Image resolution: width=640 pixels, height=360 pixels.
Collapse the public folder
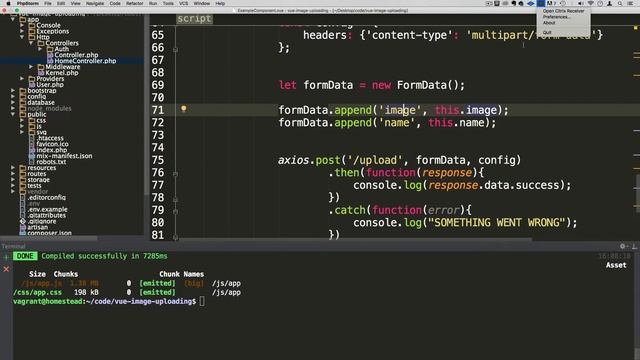tap(13, 114)
